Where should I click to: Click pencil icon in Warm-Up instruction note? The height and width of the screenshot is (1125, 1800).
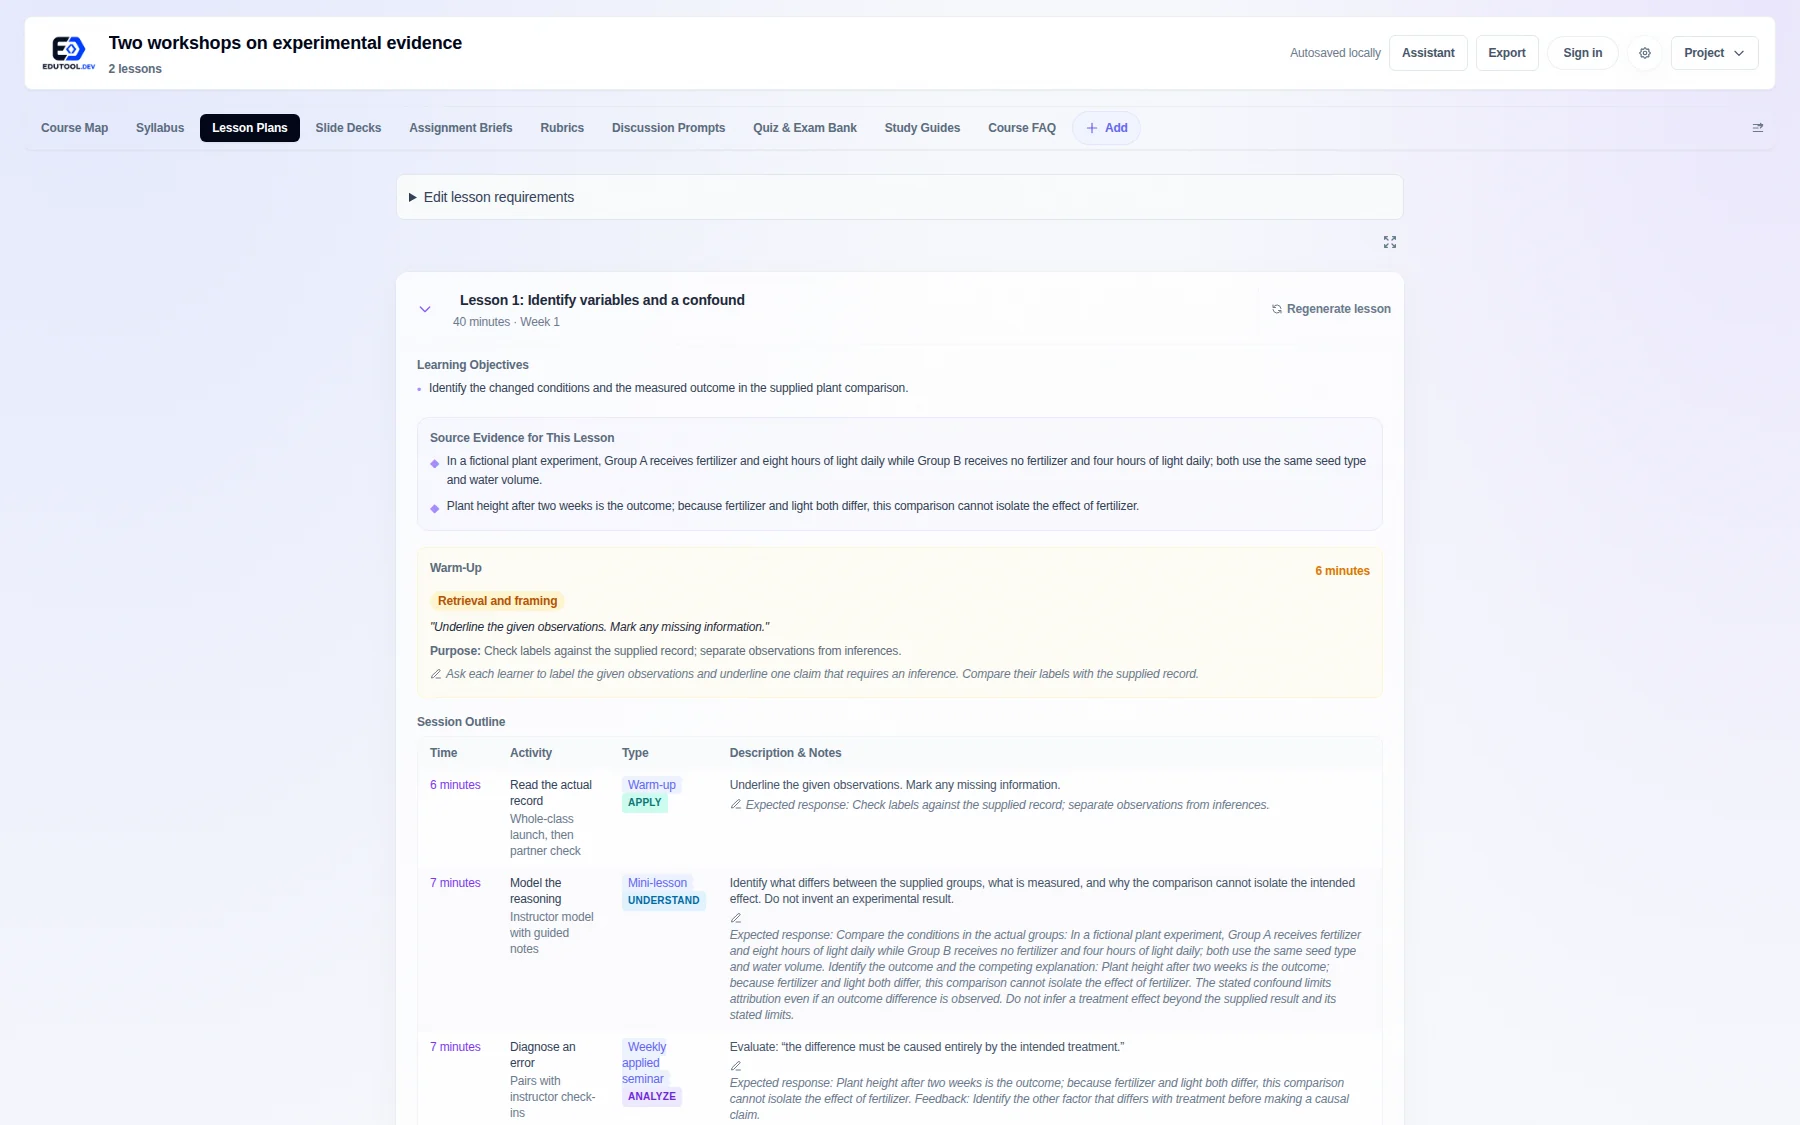[x=436, y=674]
